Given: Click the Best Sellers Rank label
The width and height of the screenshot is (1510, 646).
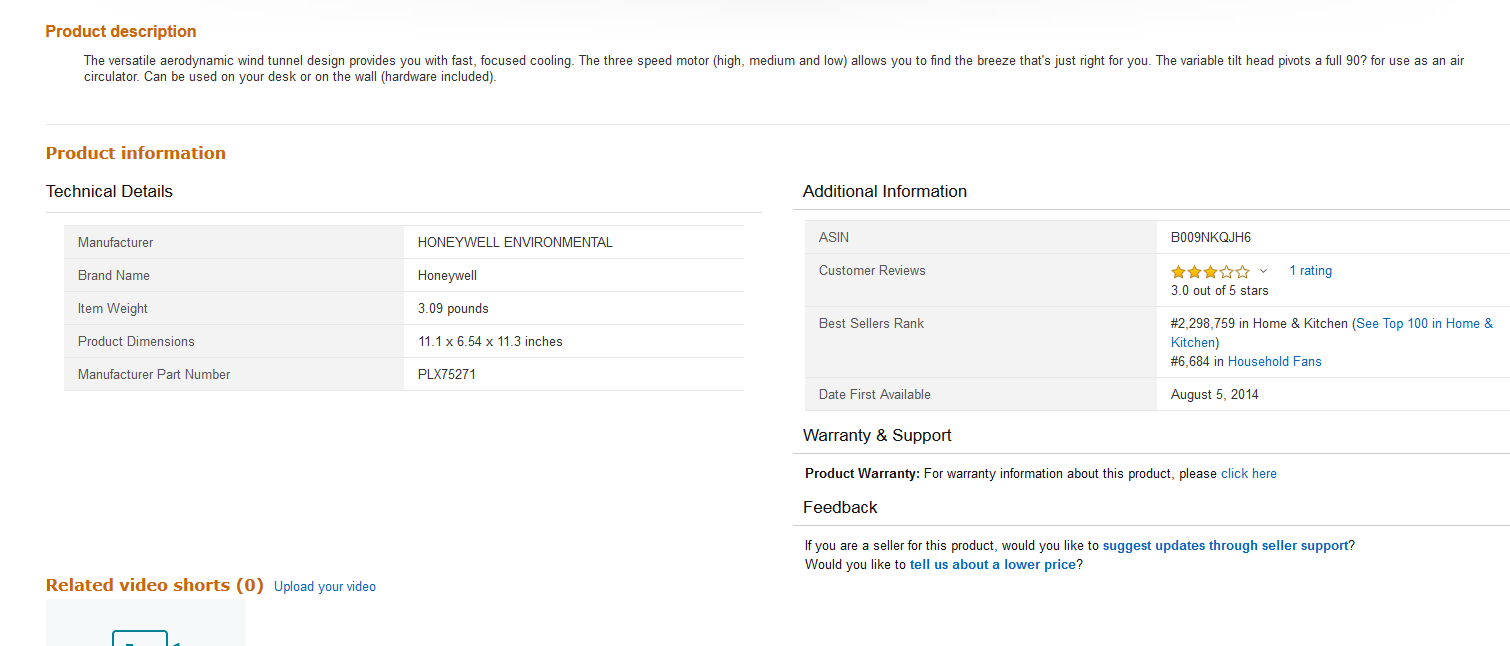Looking at the screenshot, I should coord(871,324).
